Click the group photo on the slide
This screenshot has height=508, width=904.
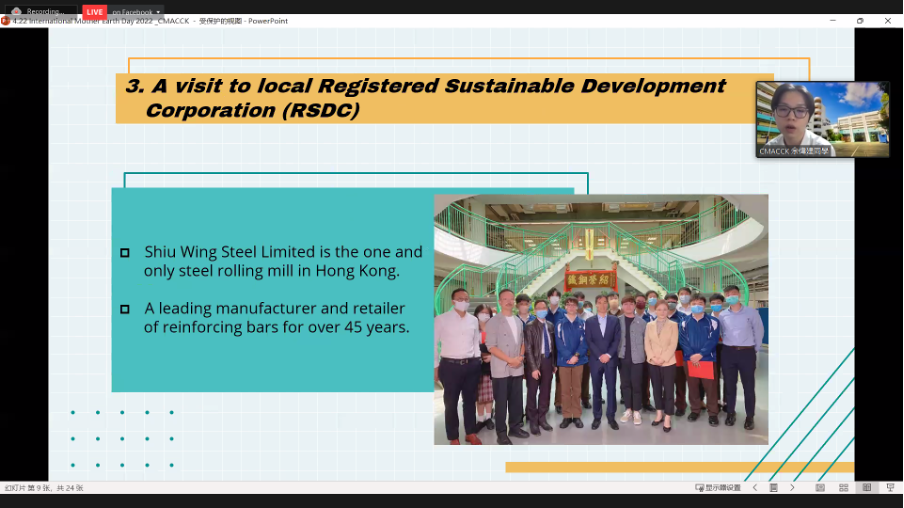coord(601,319)
